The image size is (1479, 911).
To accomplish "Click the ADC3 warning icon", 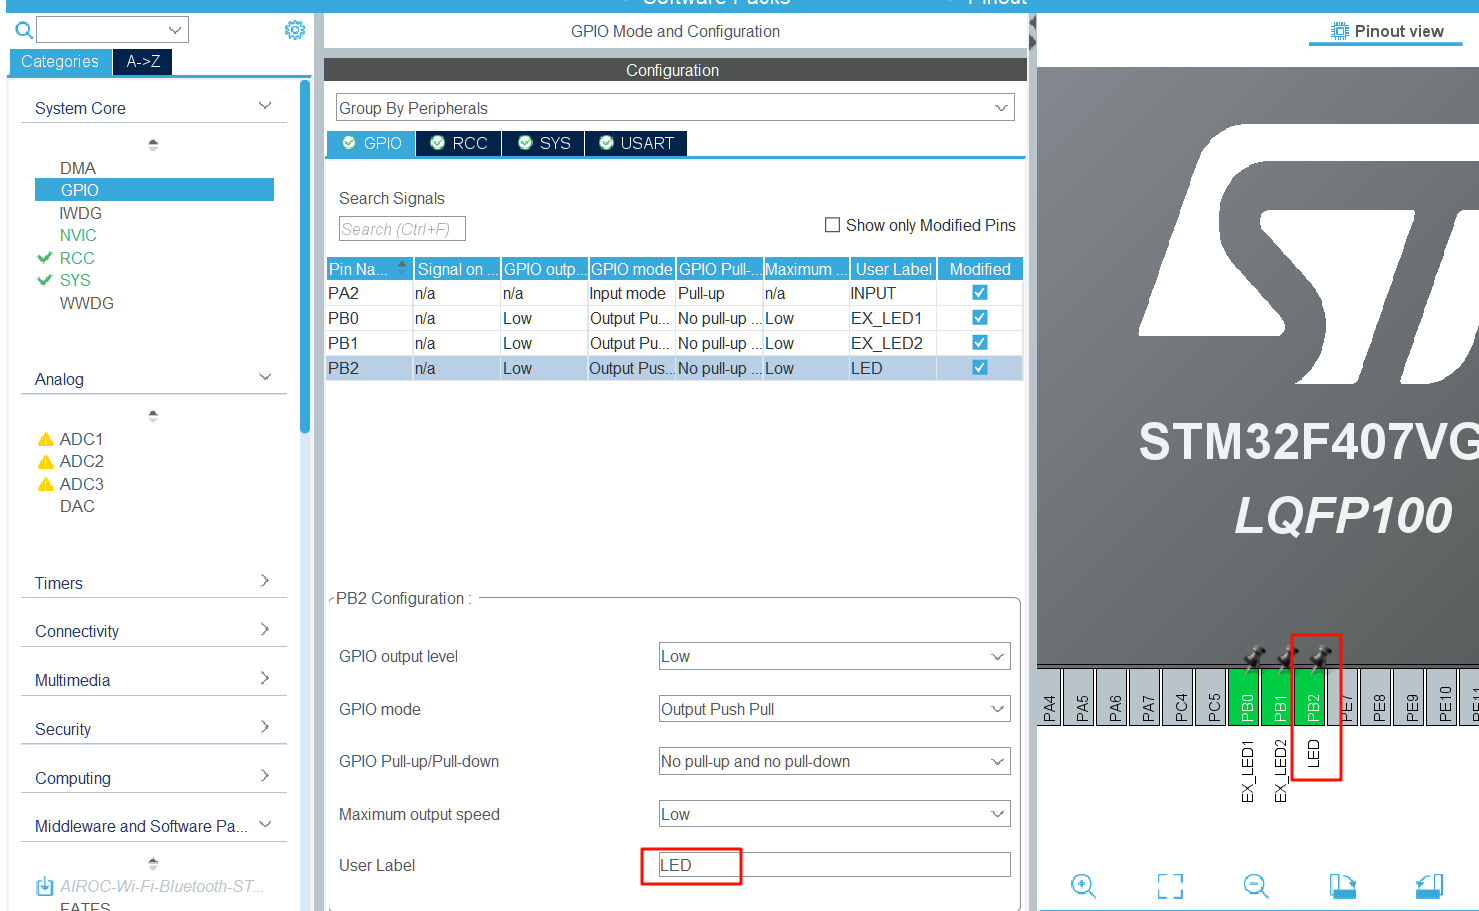I will 45,484.
